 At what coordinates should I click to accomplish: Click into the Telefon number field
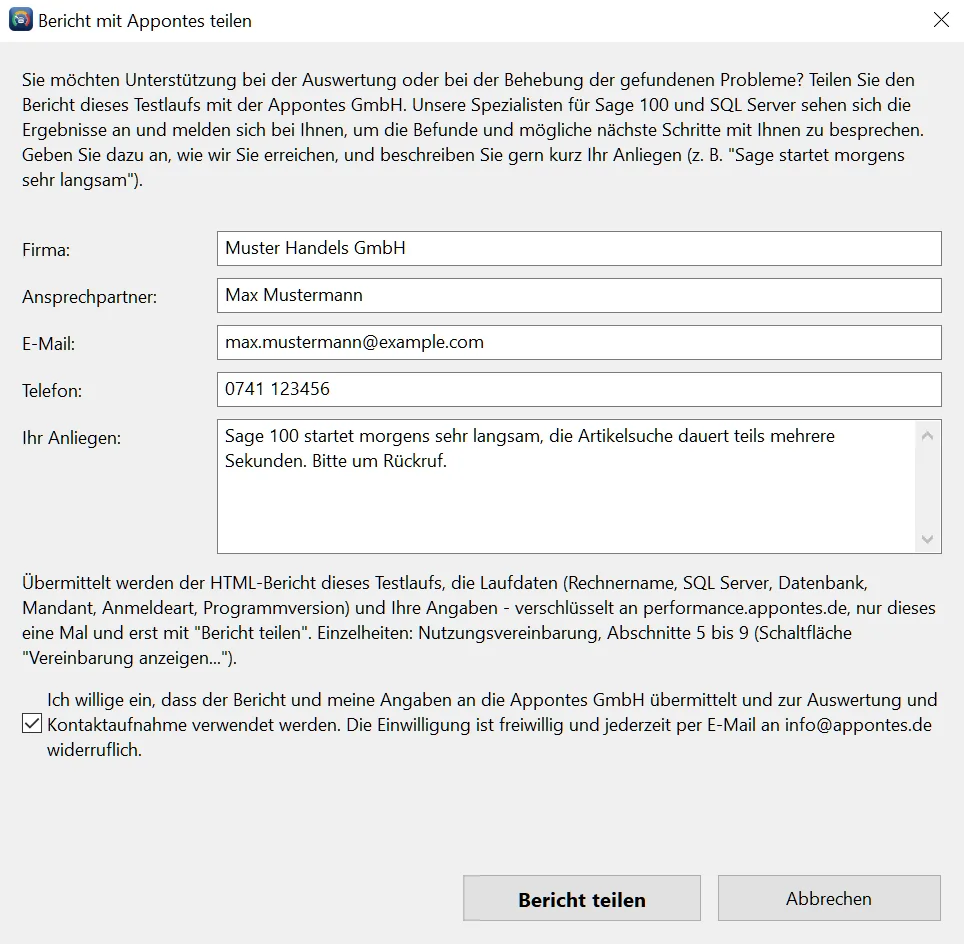click(579, 389)
